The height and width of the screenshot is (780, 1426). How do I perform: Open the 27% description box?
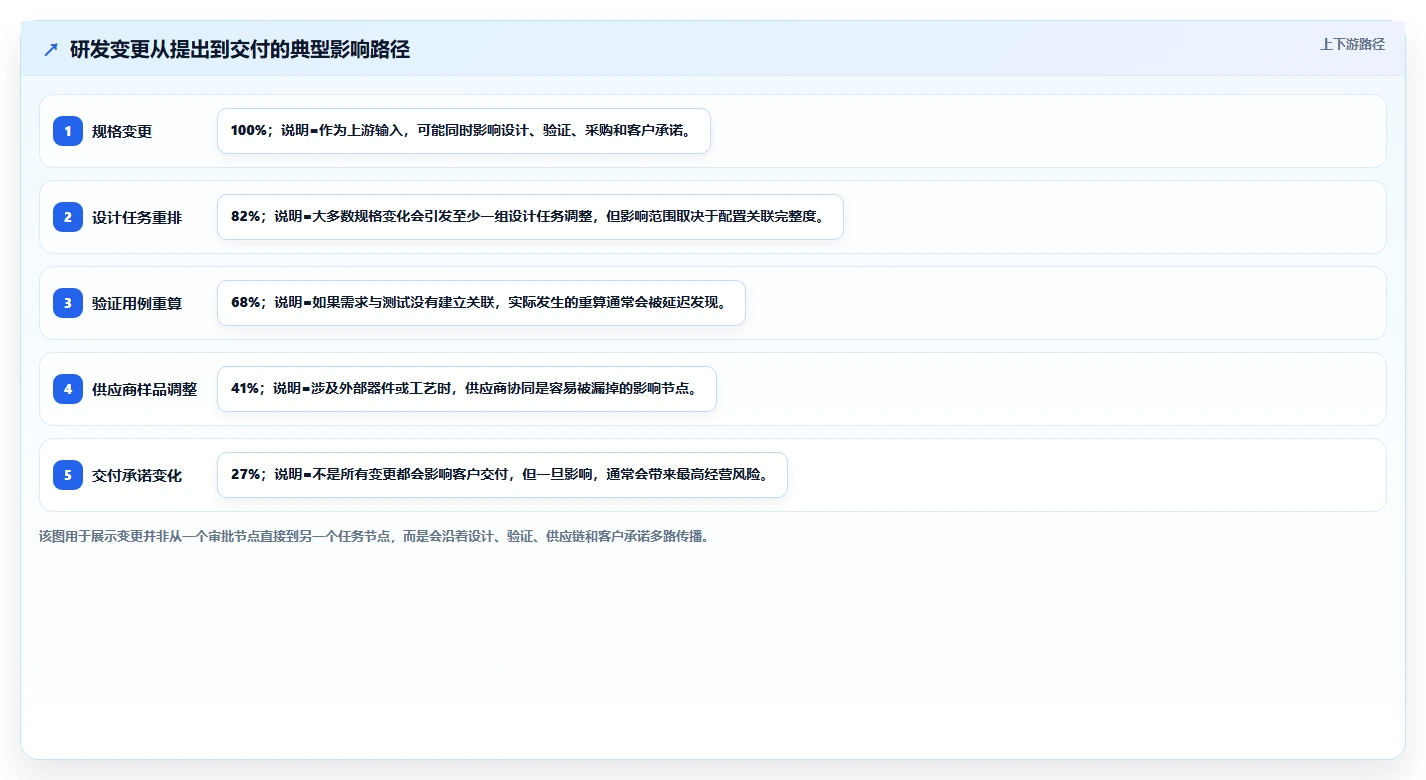[x=502, y=475]
